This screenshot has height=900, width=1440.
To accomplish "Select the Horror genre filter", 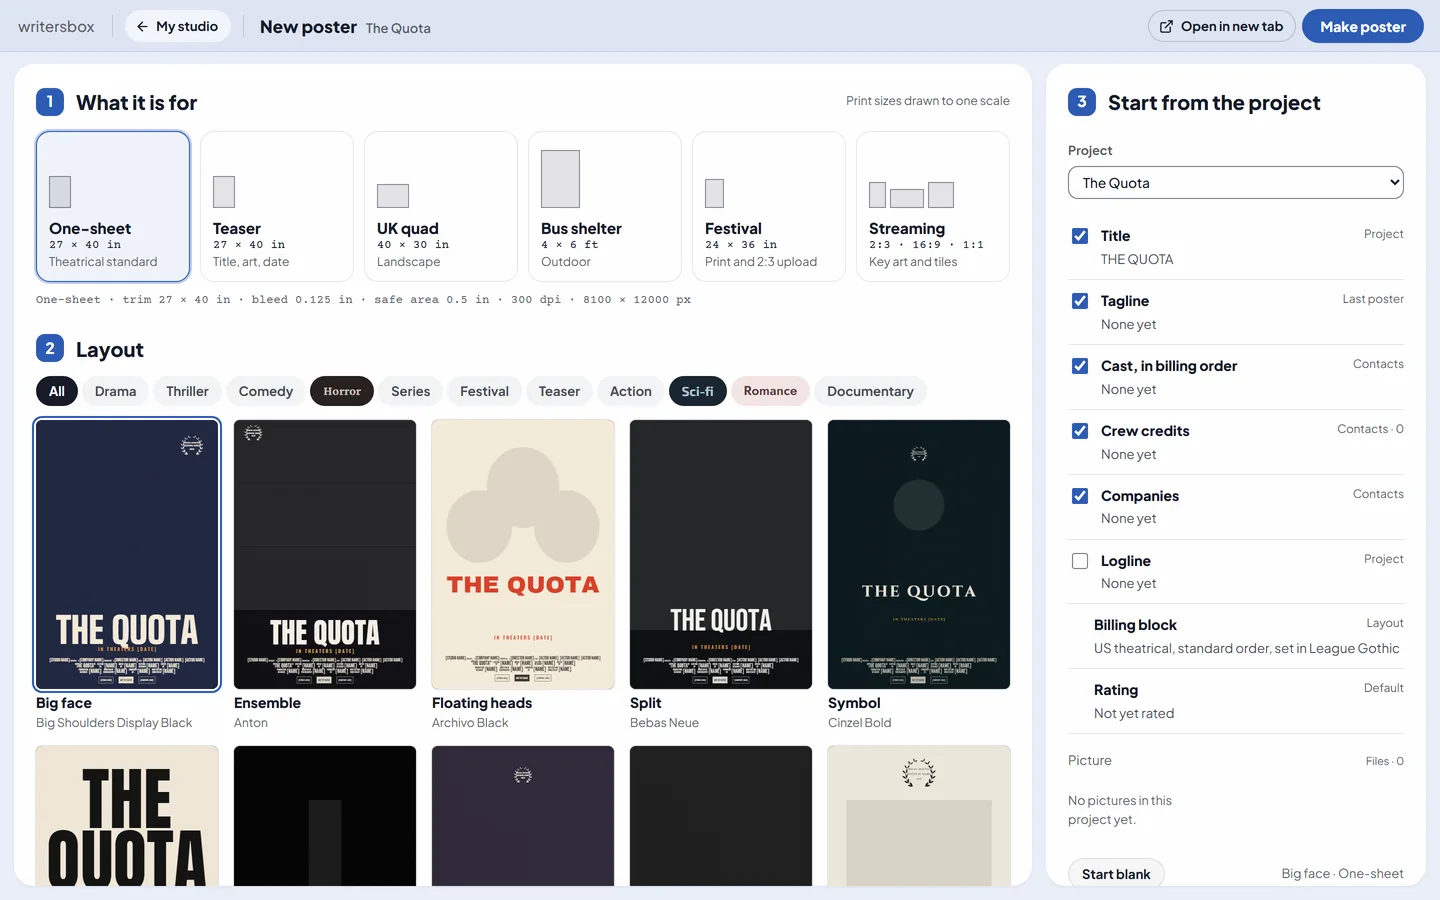I will point(342,391).
